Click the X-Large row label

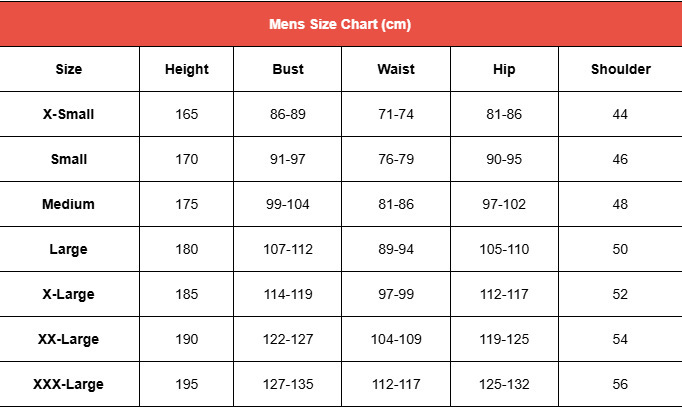point(69,294)
